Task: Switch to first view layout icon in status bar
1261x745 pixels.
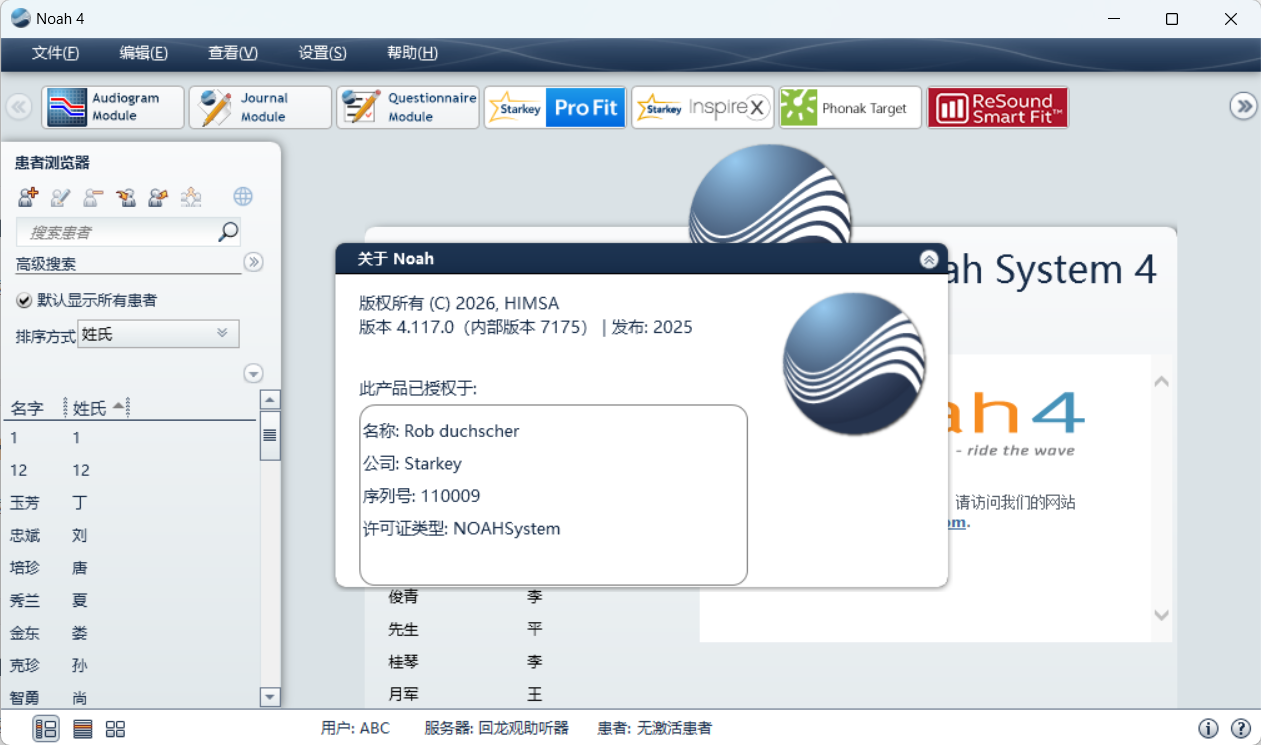Action: tap(46, 729)
